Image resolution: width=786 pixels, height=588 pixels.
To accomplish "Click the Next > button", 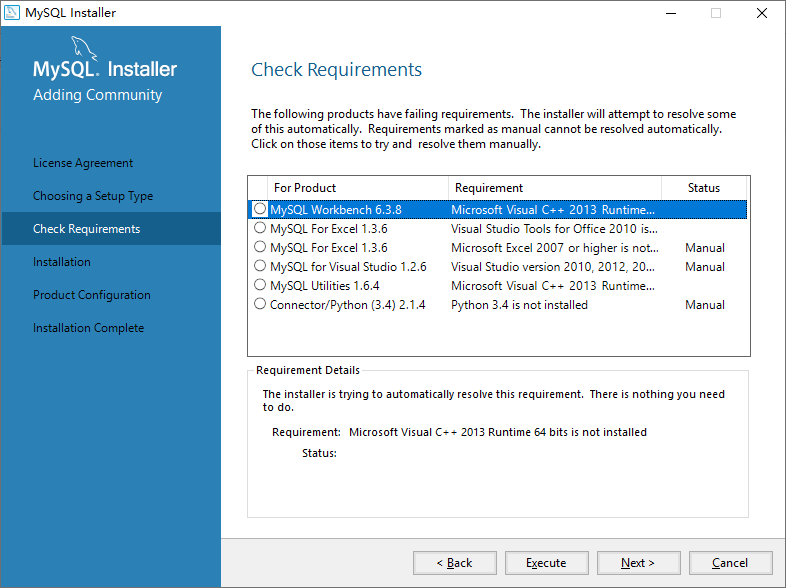I will [x=639, y=563].
